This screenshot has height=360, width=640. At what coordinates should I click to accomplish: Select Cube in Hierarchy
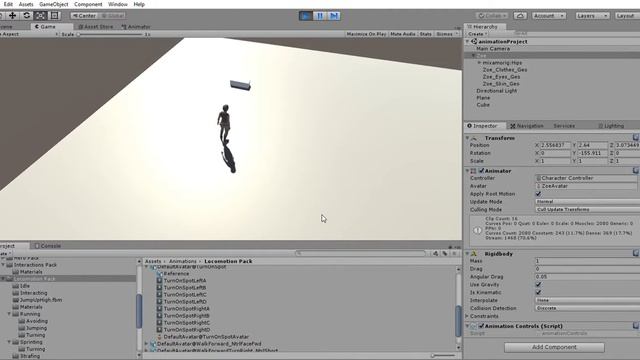pos(483,104)
